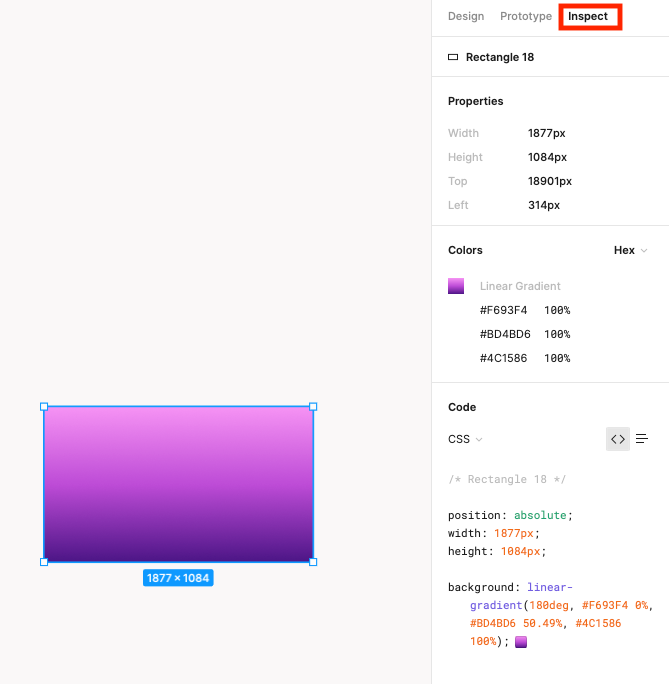Click the Linear Gradient label
This screenshot has width=669, height=684.
[x=520, y=286]
